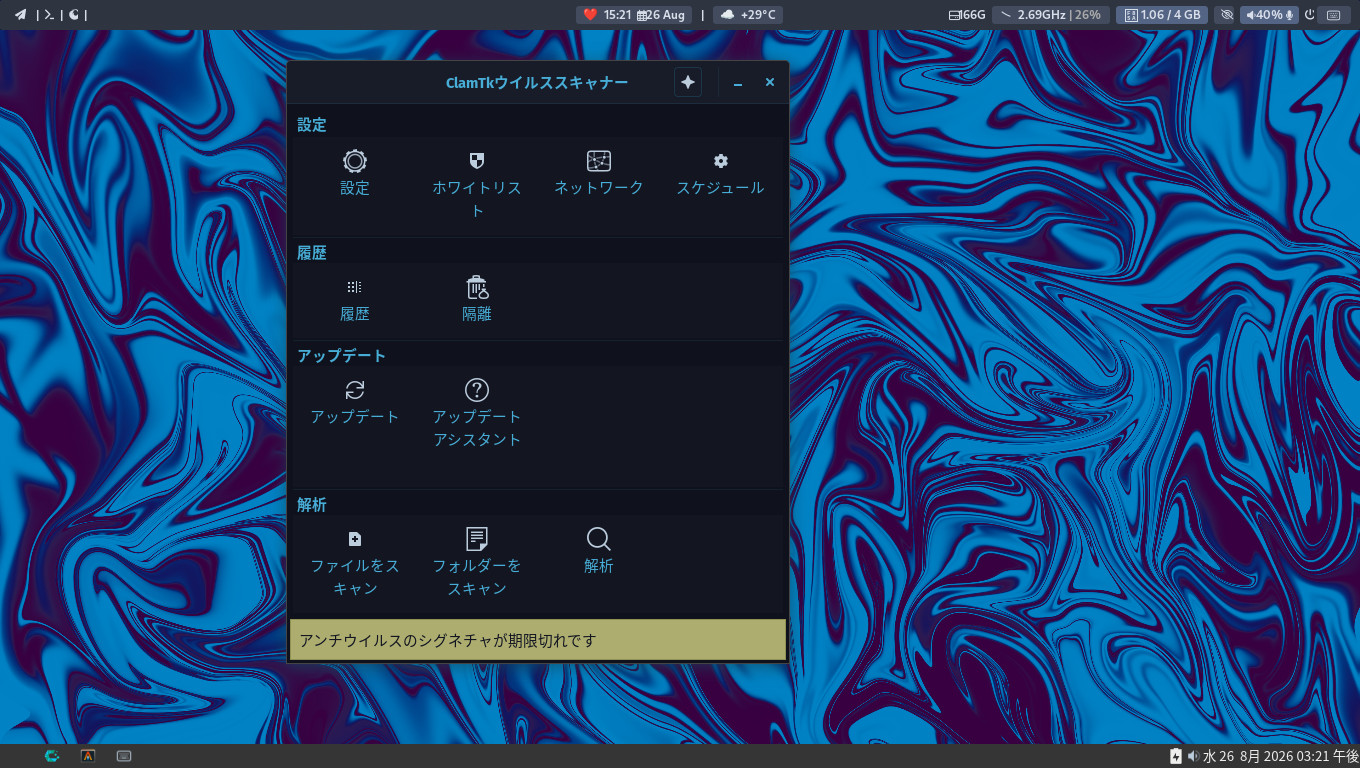1360x768 pixels.
Task: Click the sparkle header button in ClamTk
Action: (688, 83)
